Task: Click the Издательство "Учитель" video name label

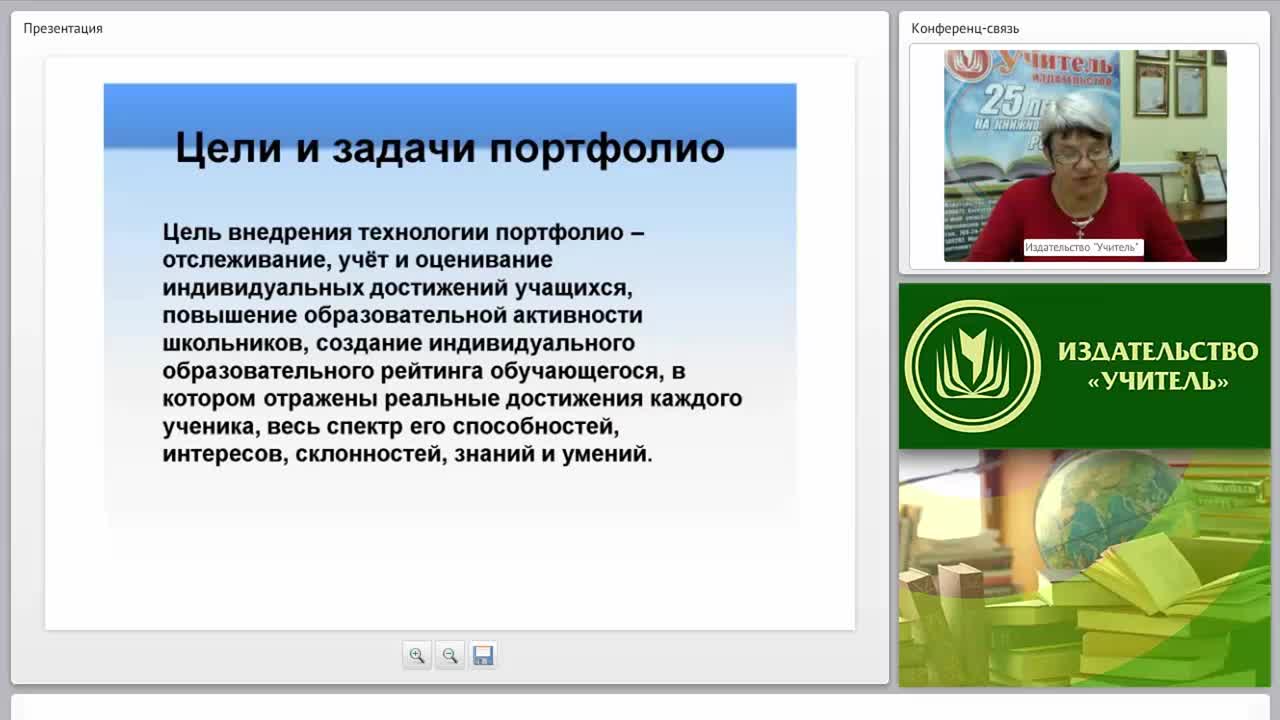Action: (1083, 247)
